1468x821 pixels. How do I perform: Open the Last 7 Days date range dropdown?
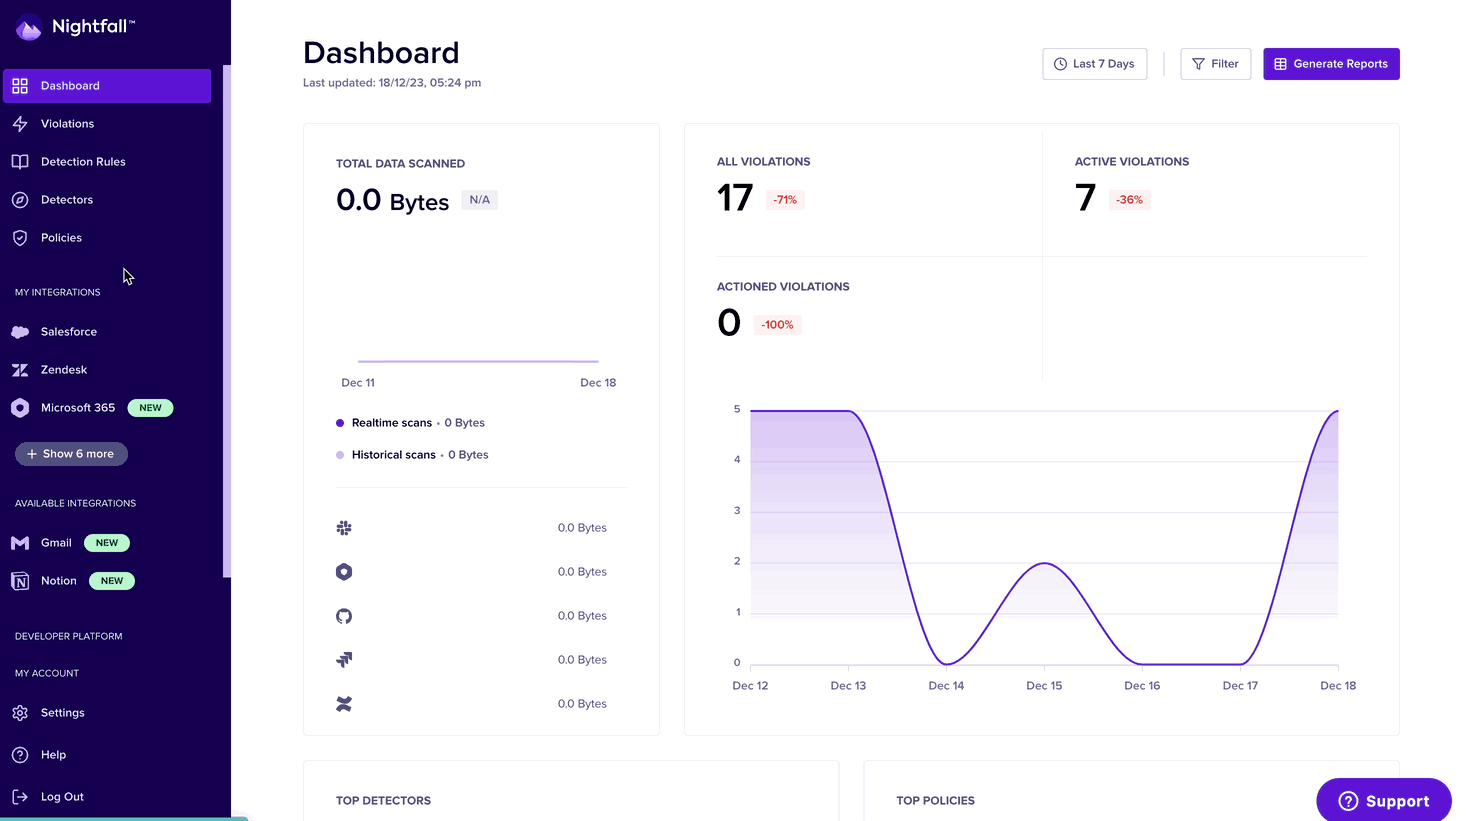coord(1094,64)
